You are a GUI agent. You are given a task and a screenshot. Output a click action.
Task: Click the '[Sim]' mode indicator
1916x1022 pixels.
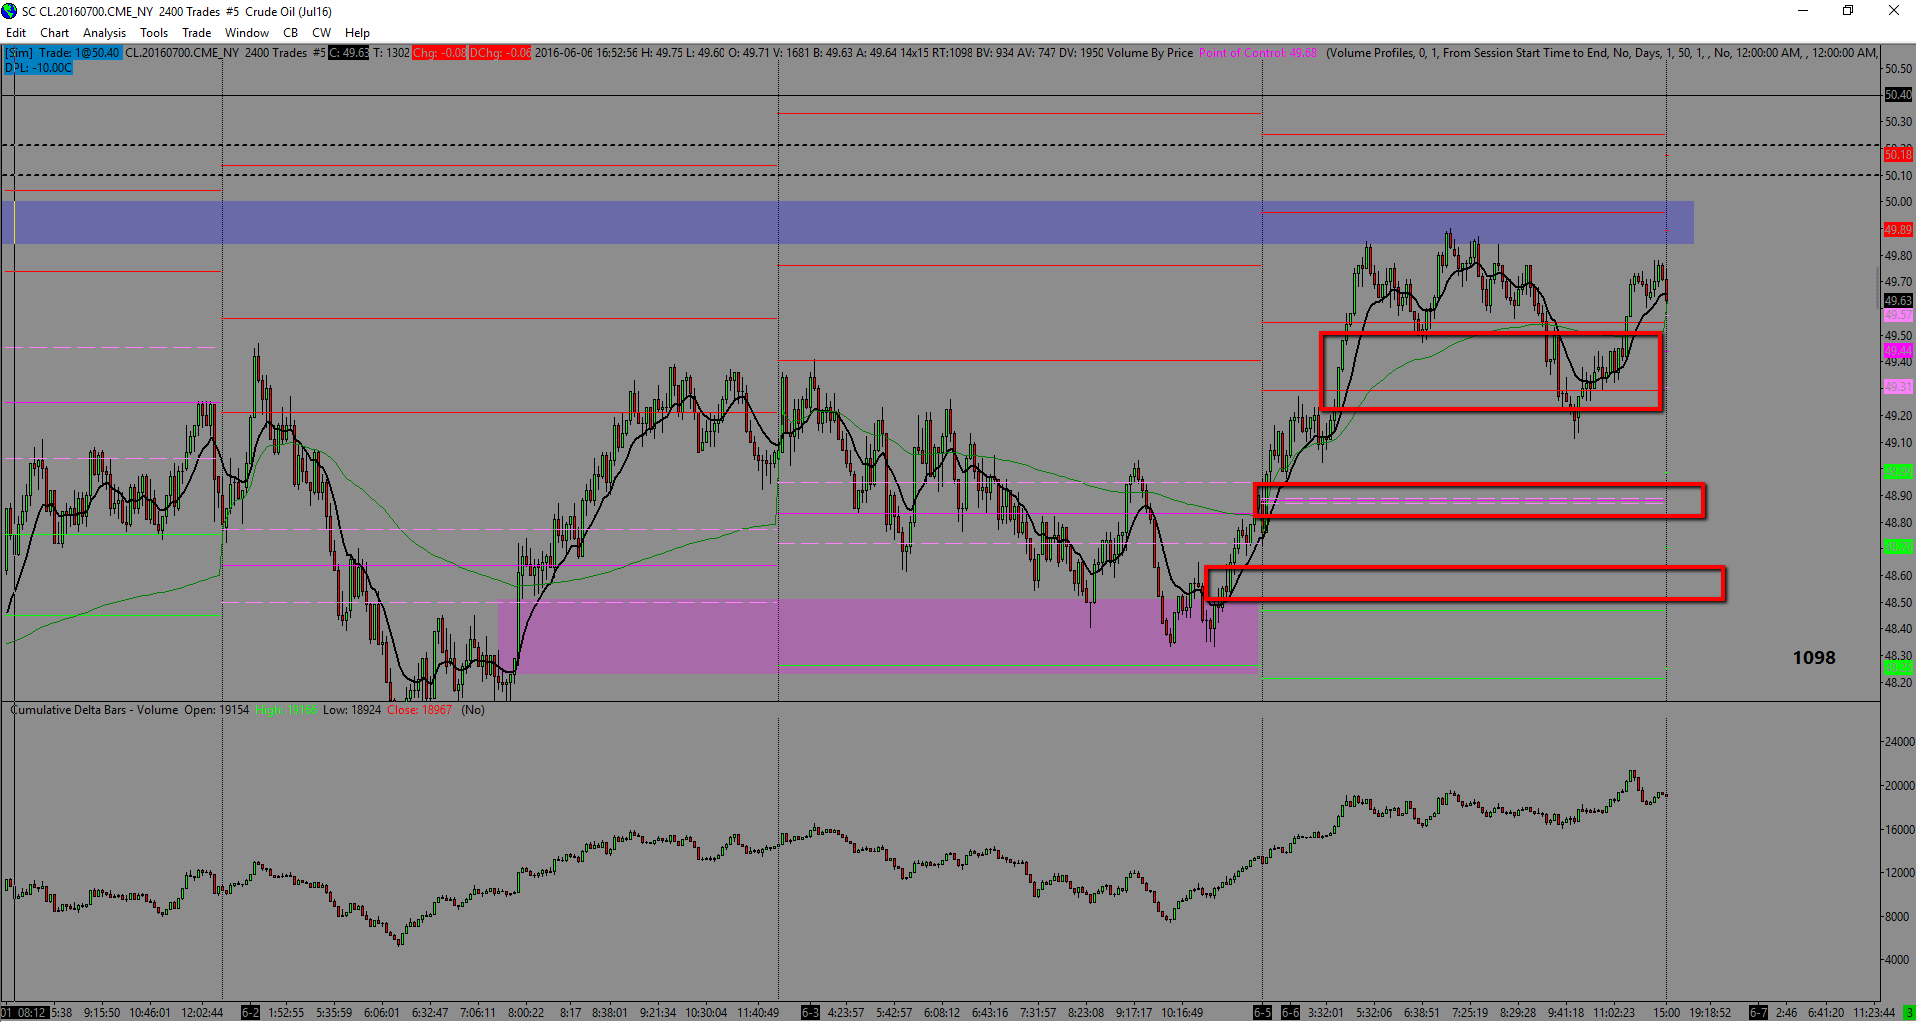[19, 53]
